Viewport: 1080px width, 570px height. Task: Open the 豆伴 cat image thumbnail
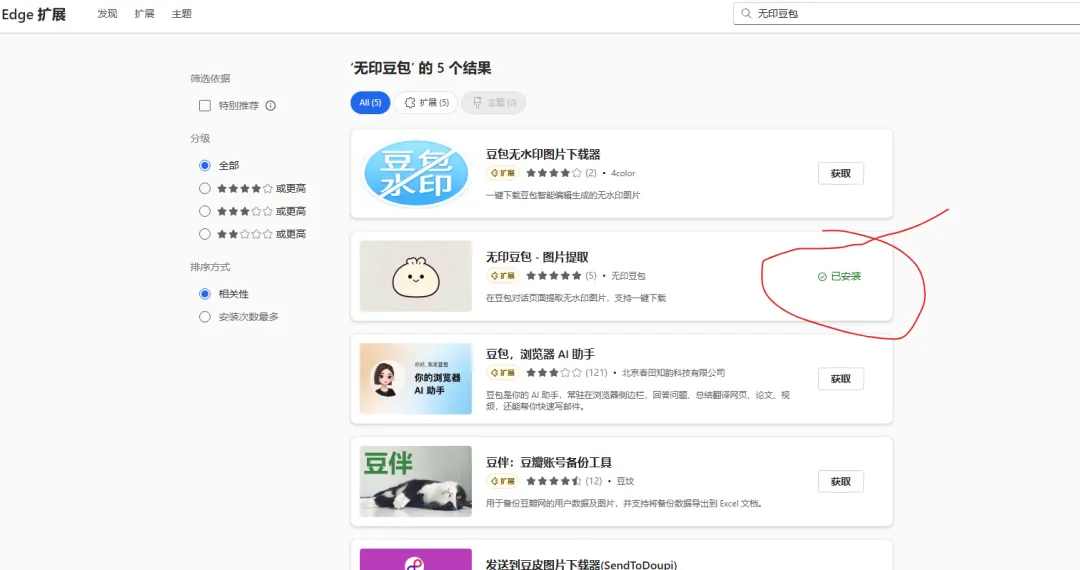415,481
